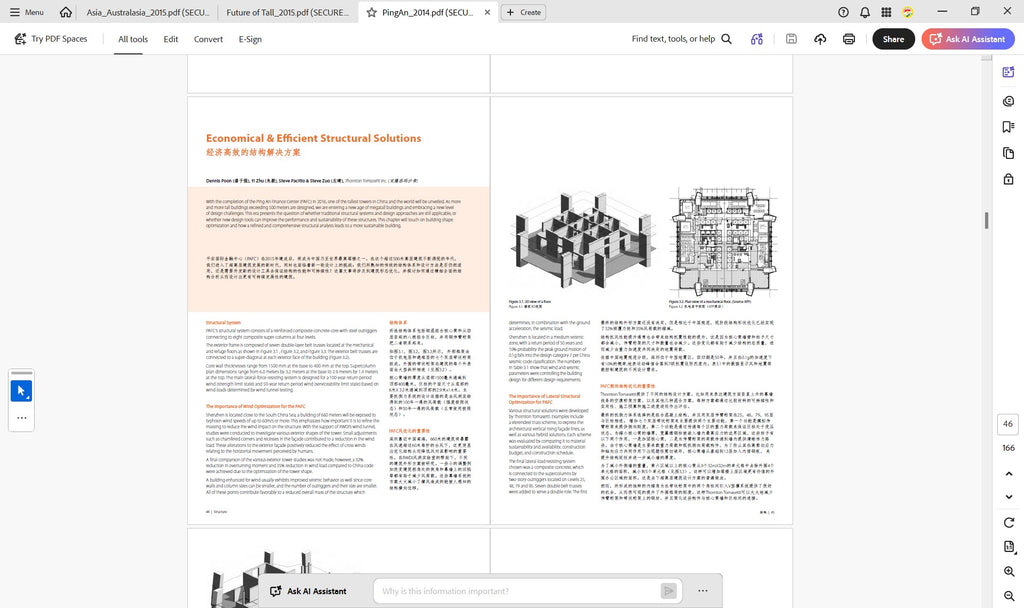Open the Convert menu
Screen dimensions: 1024x608
click(x=208, y=39)
